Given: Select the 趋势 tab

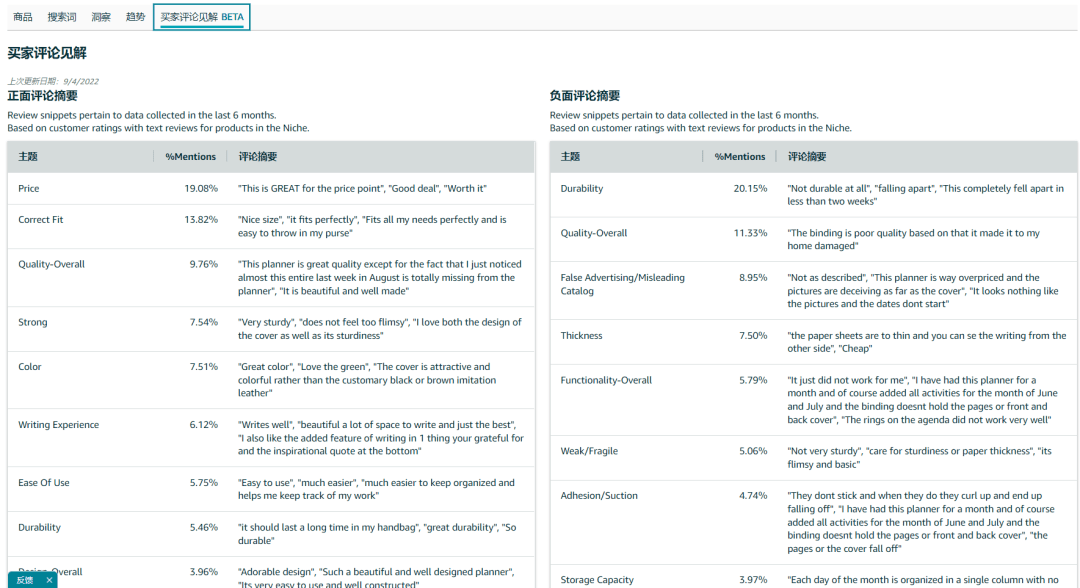Looking at the screenshot, I should click(135, 17).
